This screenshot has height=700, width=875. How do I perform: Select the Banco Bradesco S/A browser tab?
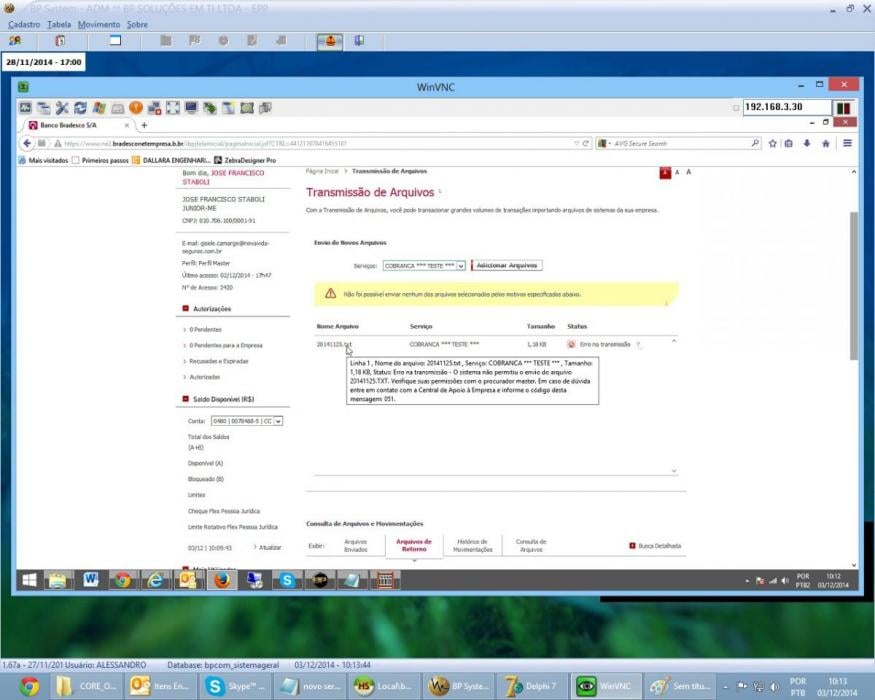coord(78,125)
